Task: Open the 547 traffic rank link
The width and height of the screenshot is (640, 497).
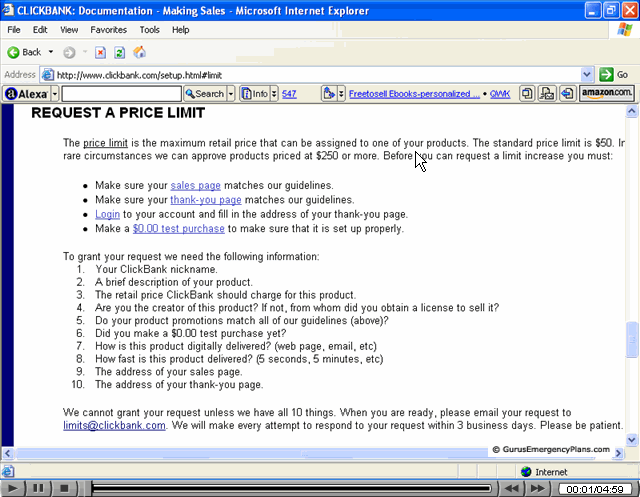Action: pos(289,94)
